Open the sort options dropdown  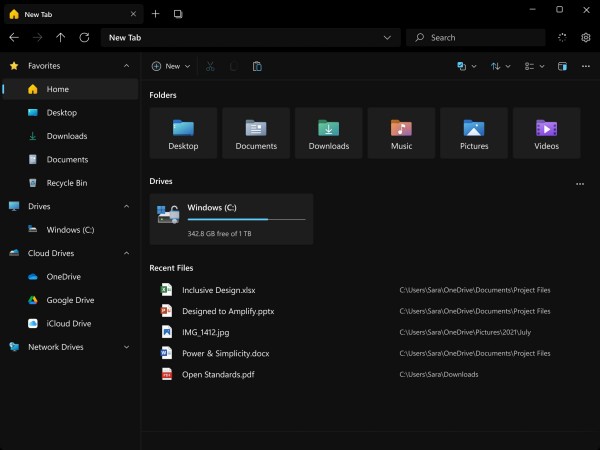pyautogui.click(x=501, y=66)
